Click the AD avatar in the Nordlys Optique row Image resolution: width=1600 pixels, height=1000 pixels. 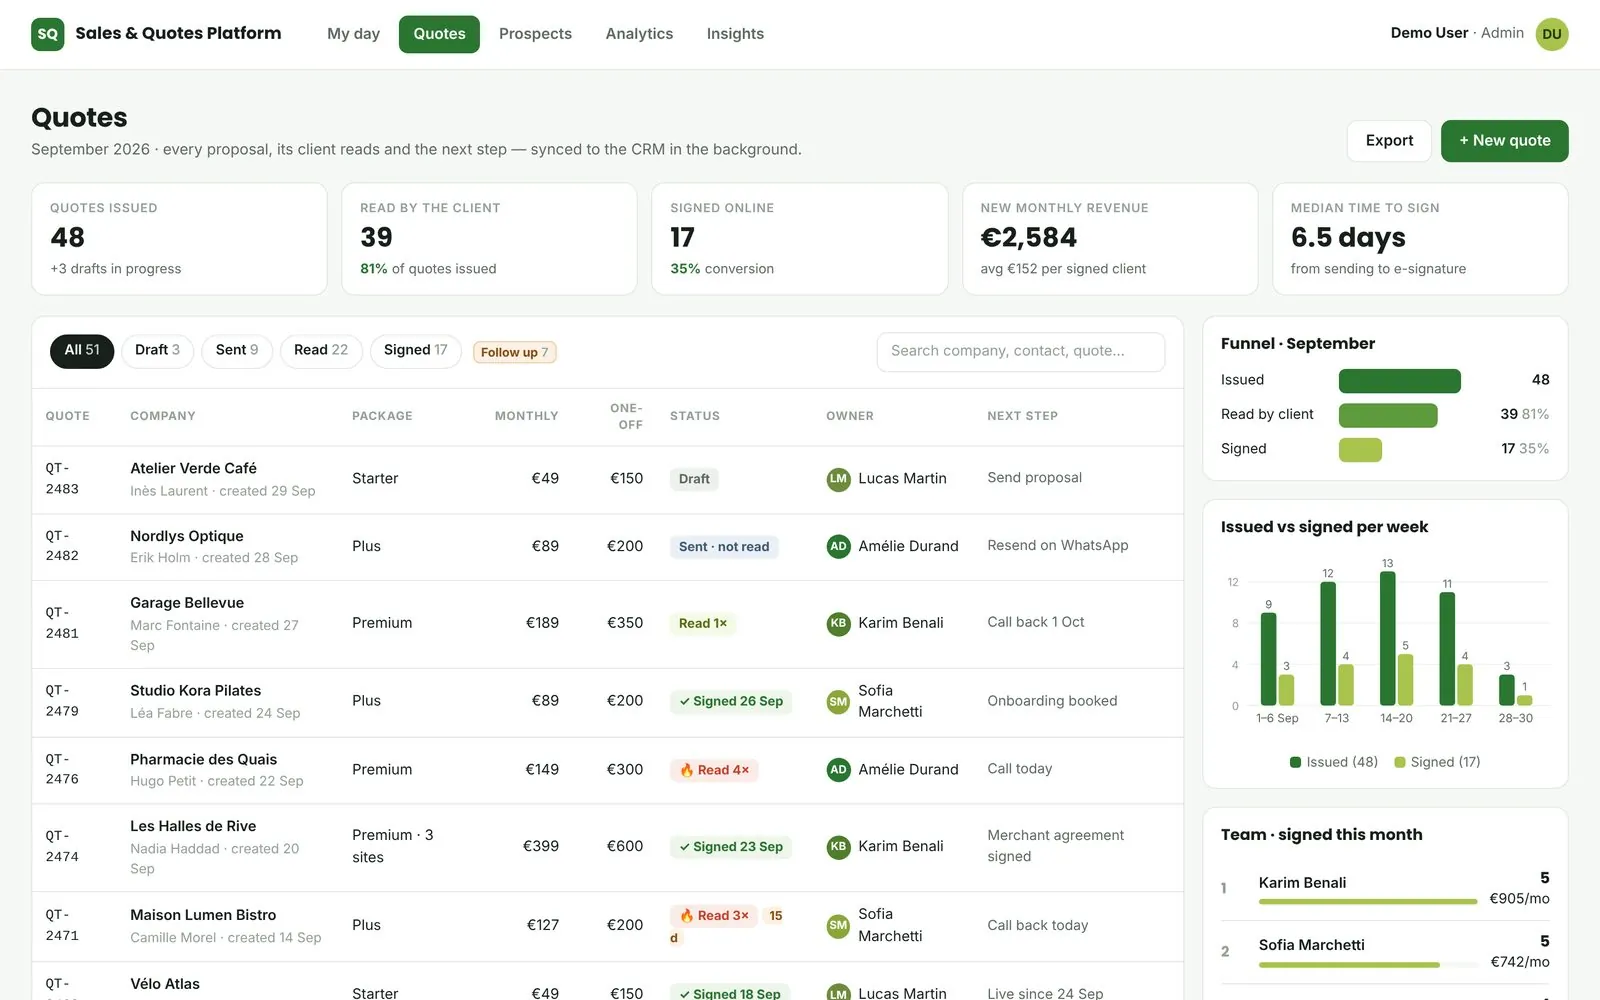(x=838, y=546)
